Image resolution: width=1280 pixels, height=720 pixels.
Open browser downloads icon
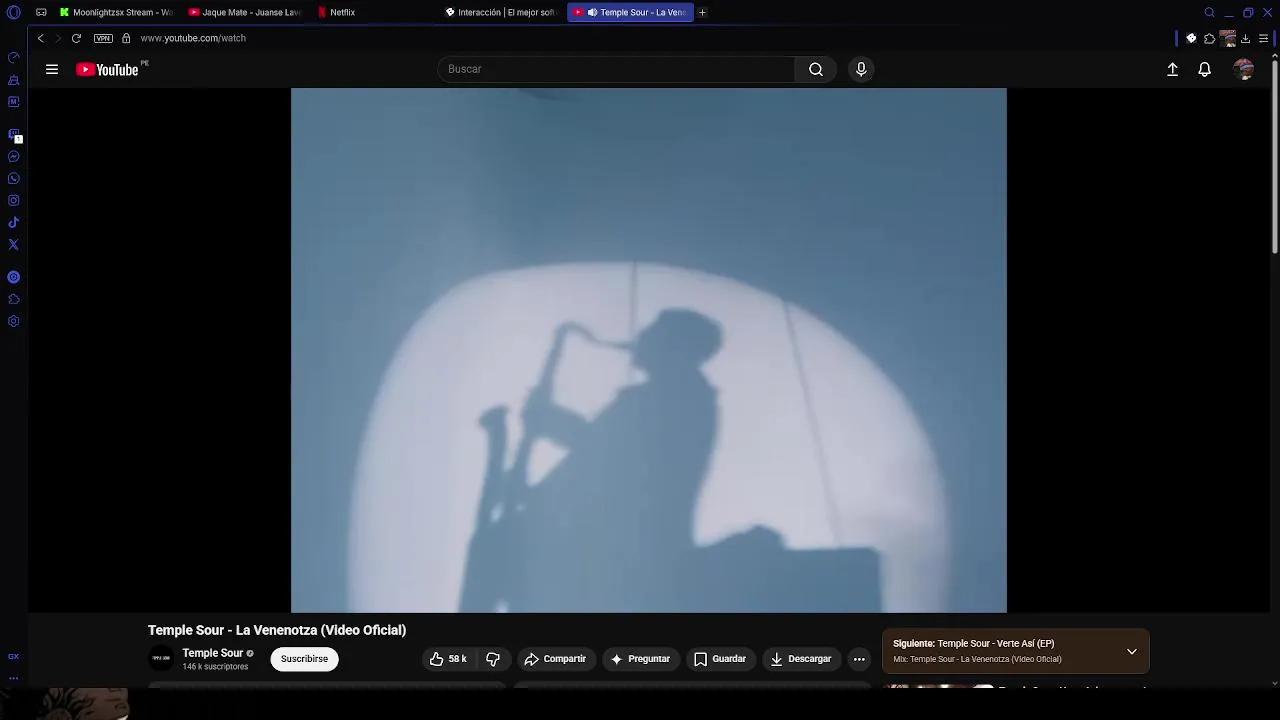point(1245,39)
